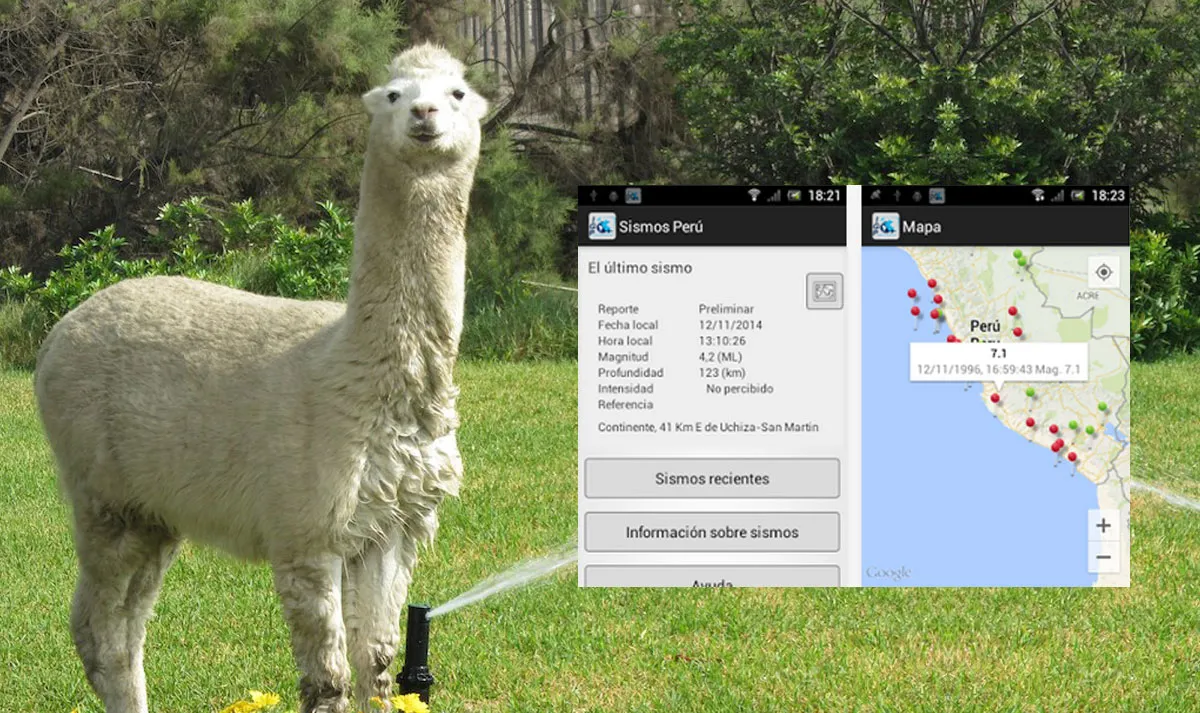Screen dimensions: 1200x713
Task: Tap the 7.1 magnitude info popup
Action: coord(998,362)
